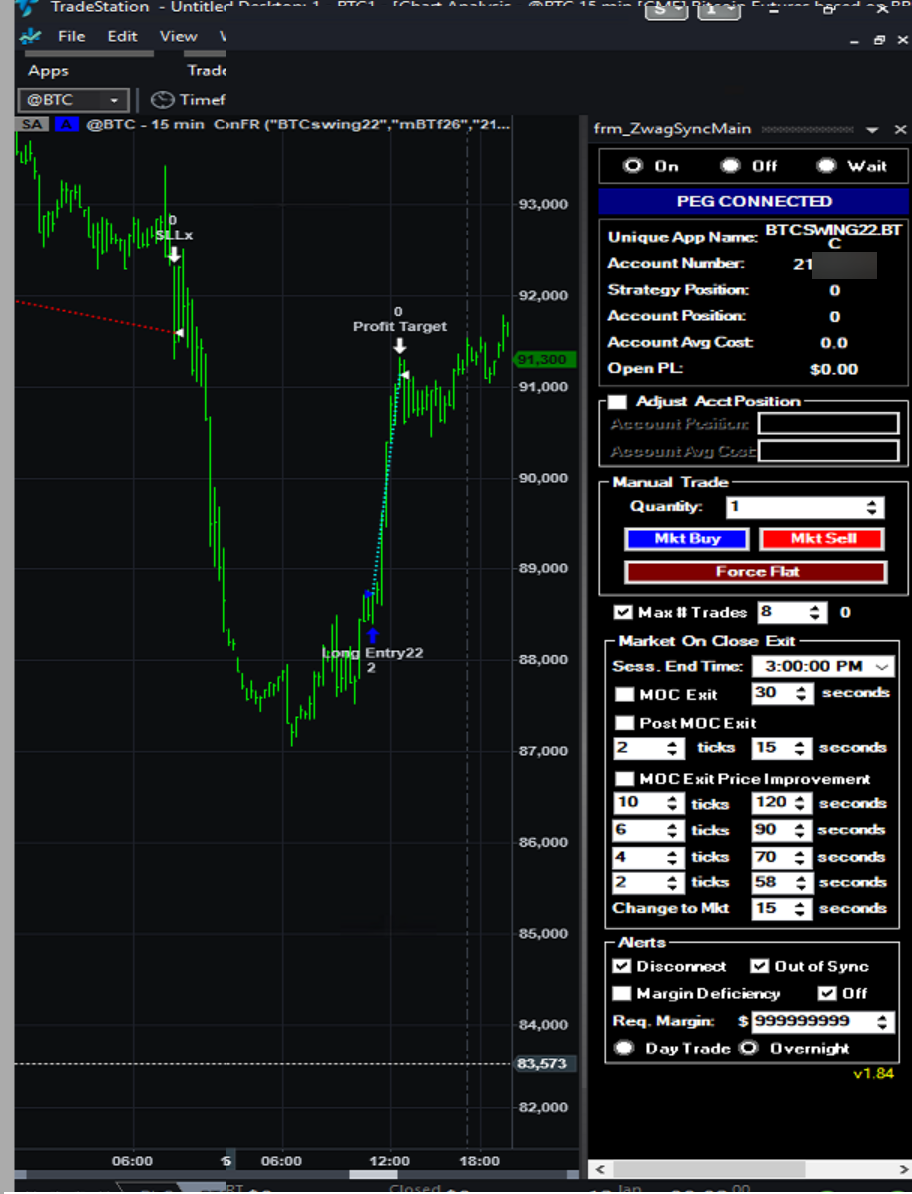Open the frm_ZwagSyncMain panel options arrow
The width and height of the screenshot is (912, 1194).
point(872,130)
